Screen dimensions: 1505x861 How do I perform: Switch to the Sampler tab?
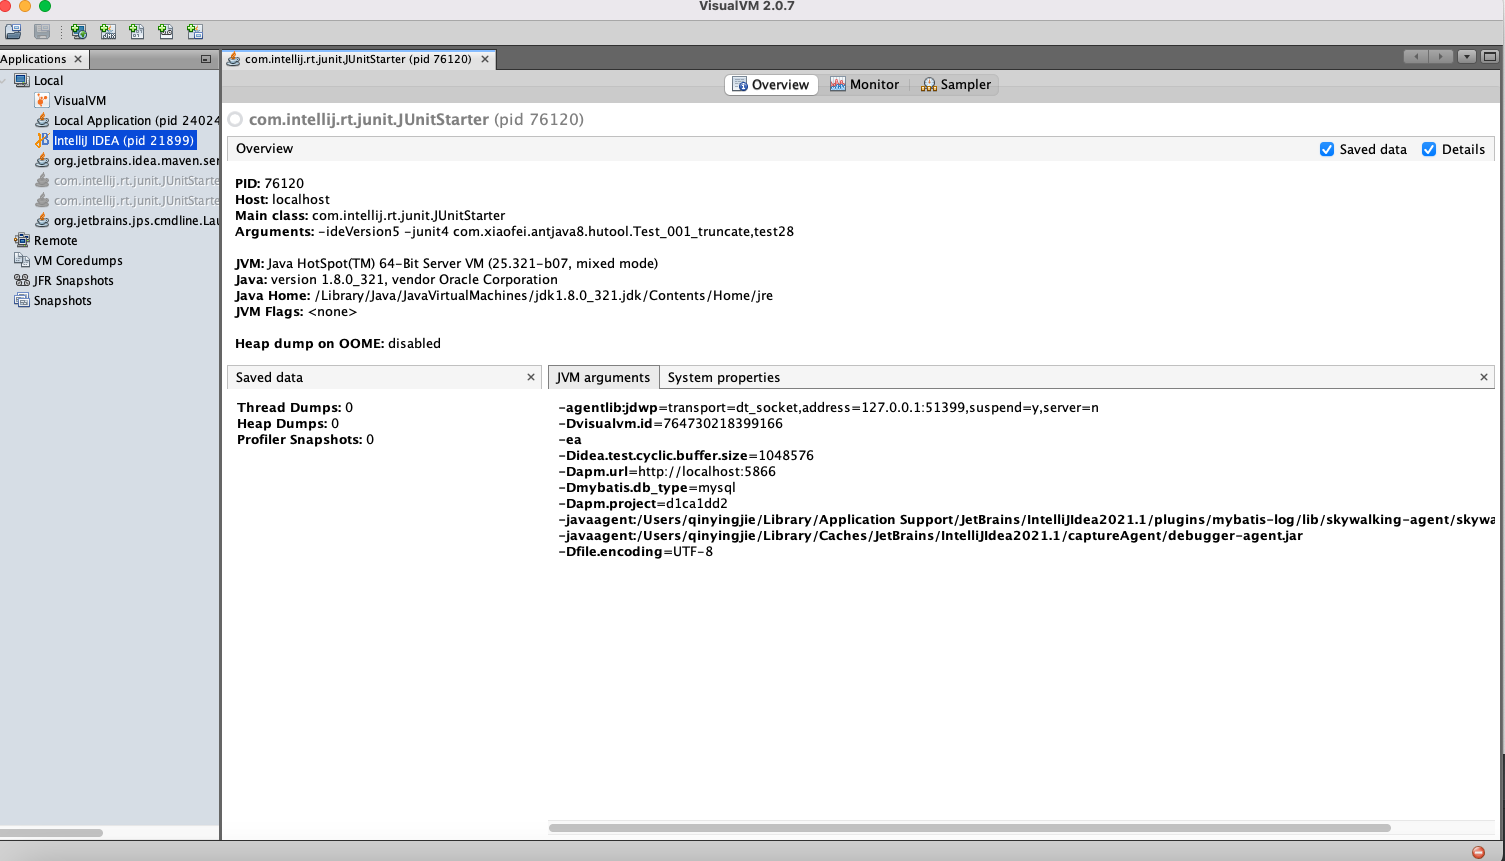pos(955,85)
